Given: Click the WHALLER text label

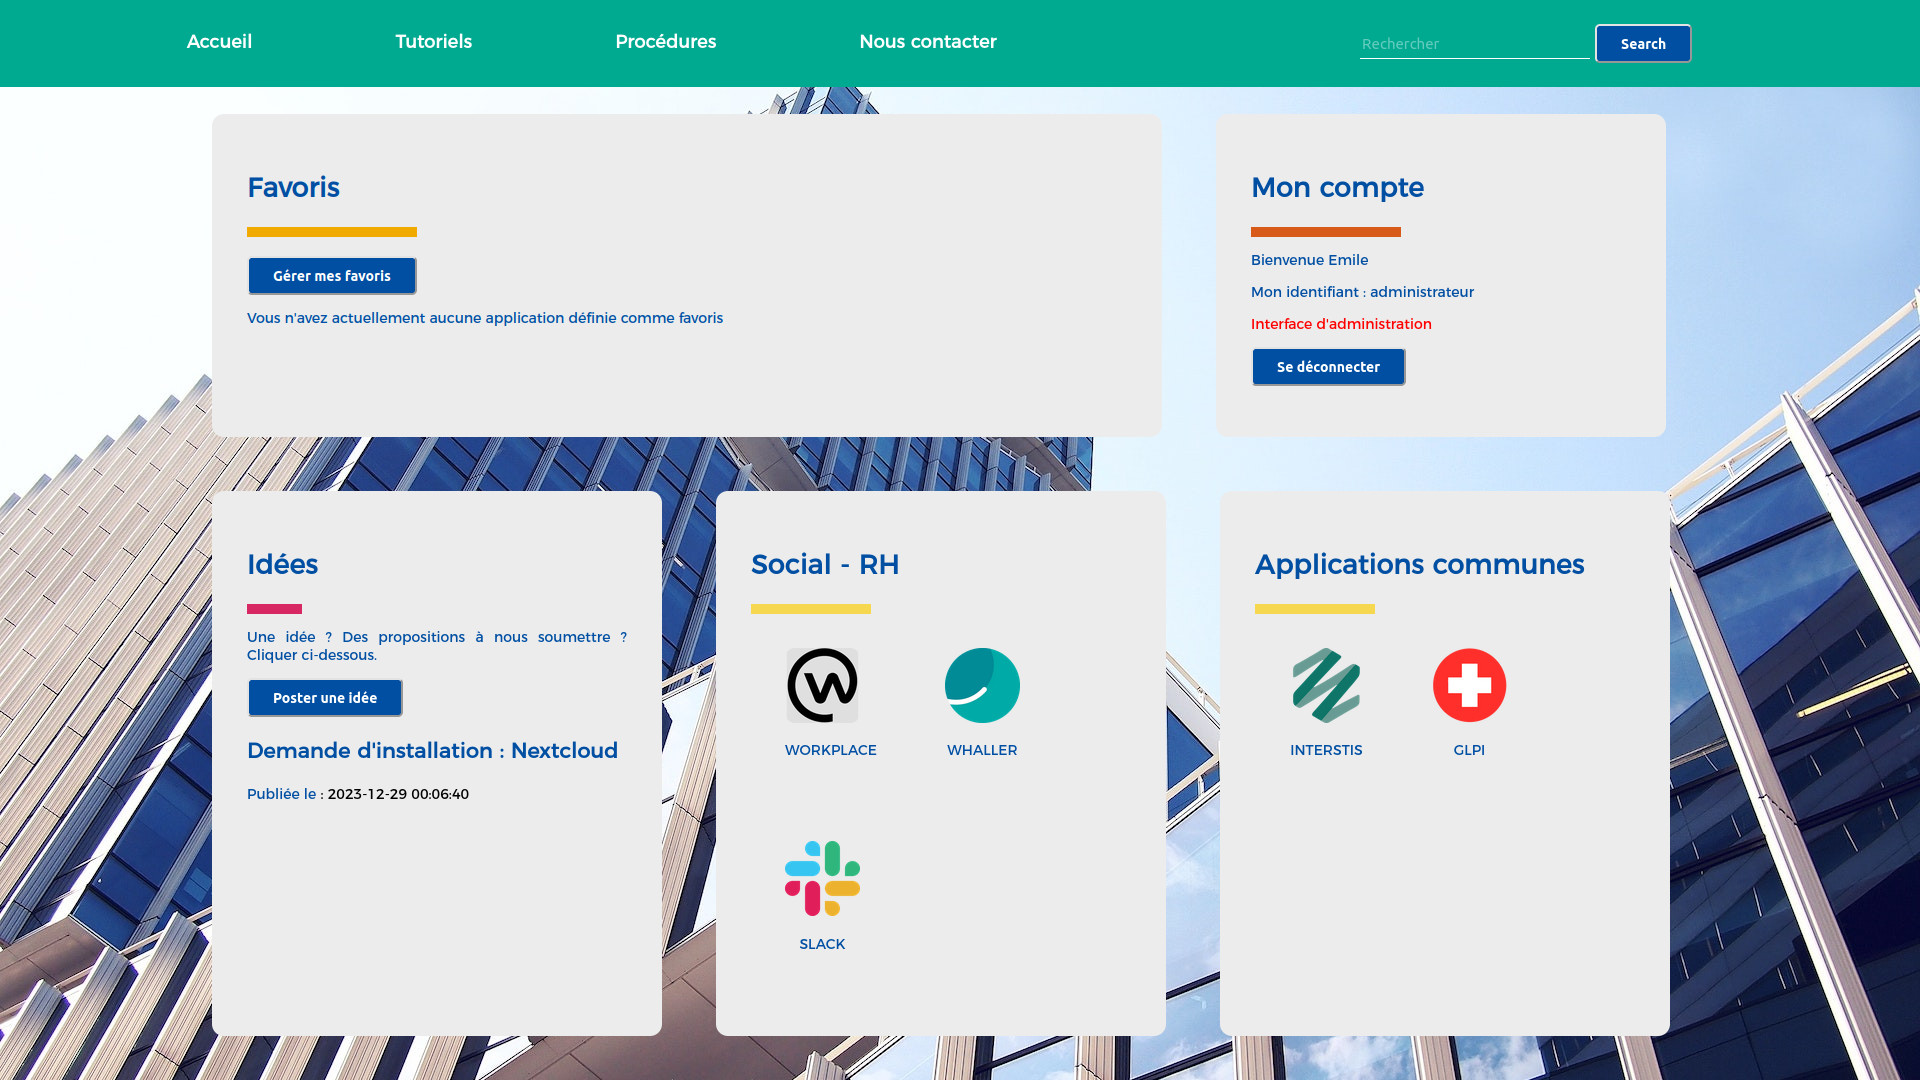Looking at the screenshot, I should [x=982, y=750].
